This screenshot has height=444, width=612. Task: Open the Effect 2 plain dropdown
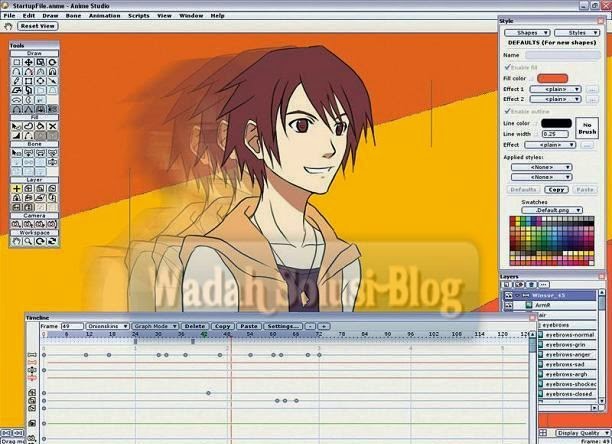555,99
